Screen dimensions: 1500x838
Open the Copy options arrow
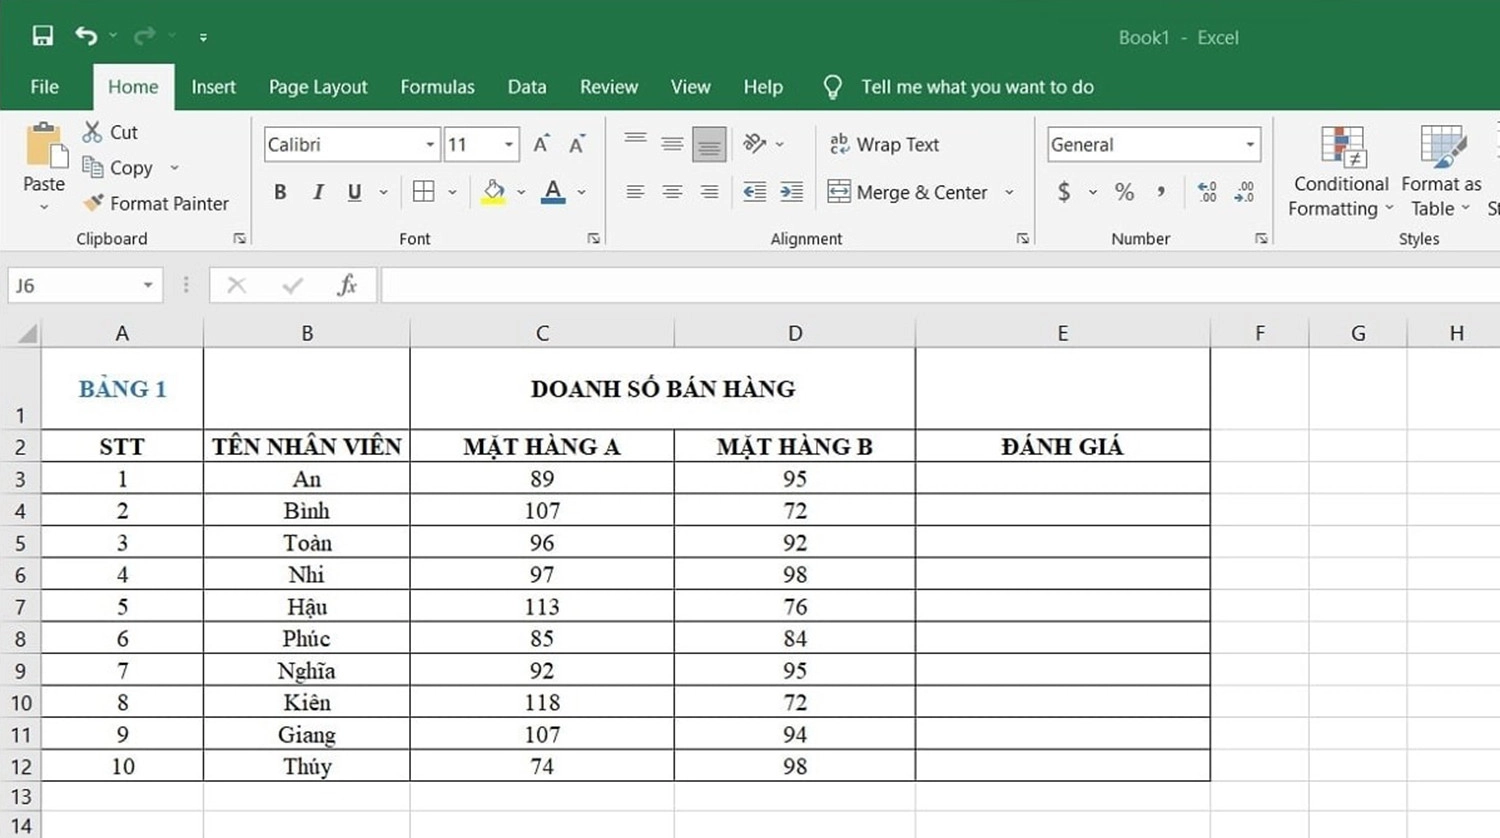pyautogui.click(x=174, y=168)
